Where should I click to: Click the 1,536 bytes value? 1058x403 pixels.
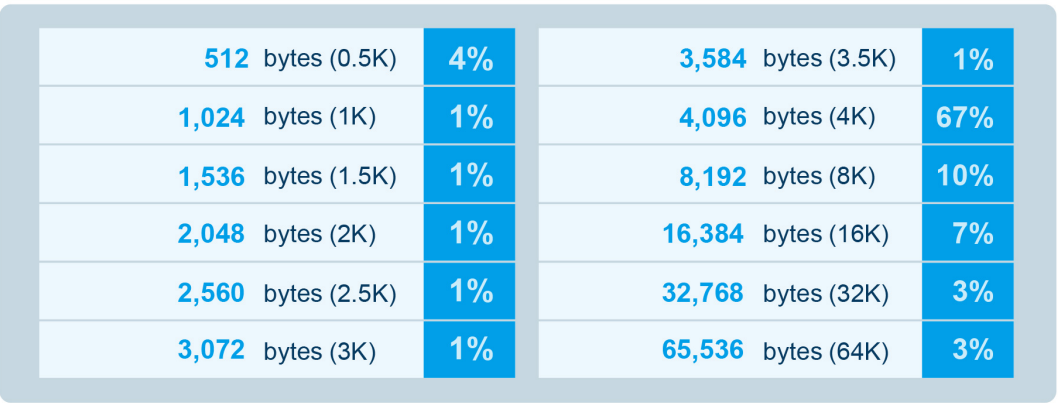point(212,176)
